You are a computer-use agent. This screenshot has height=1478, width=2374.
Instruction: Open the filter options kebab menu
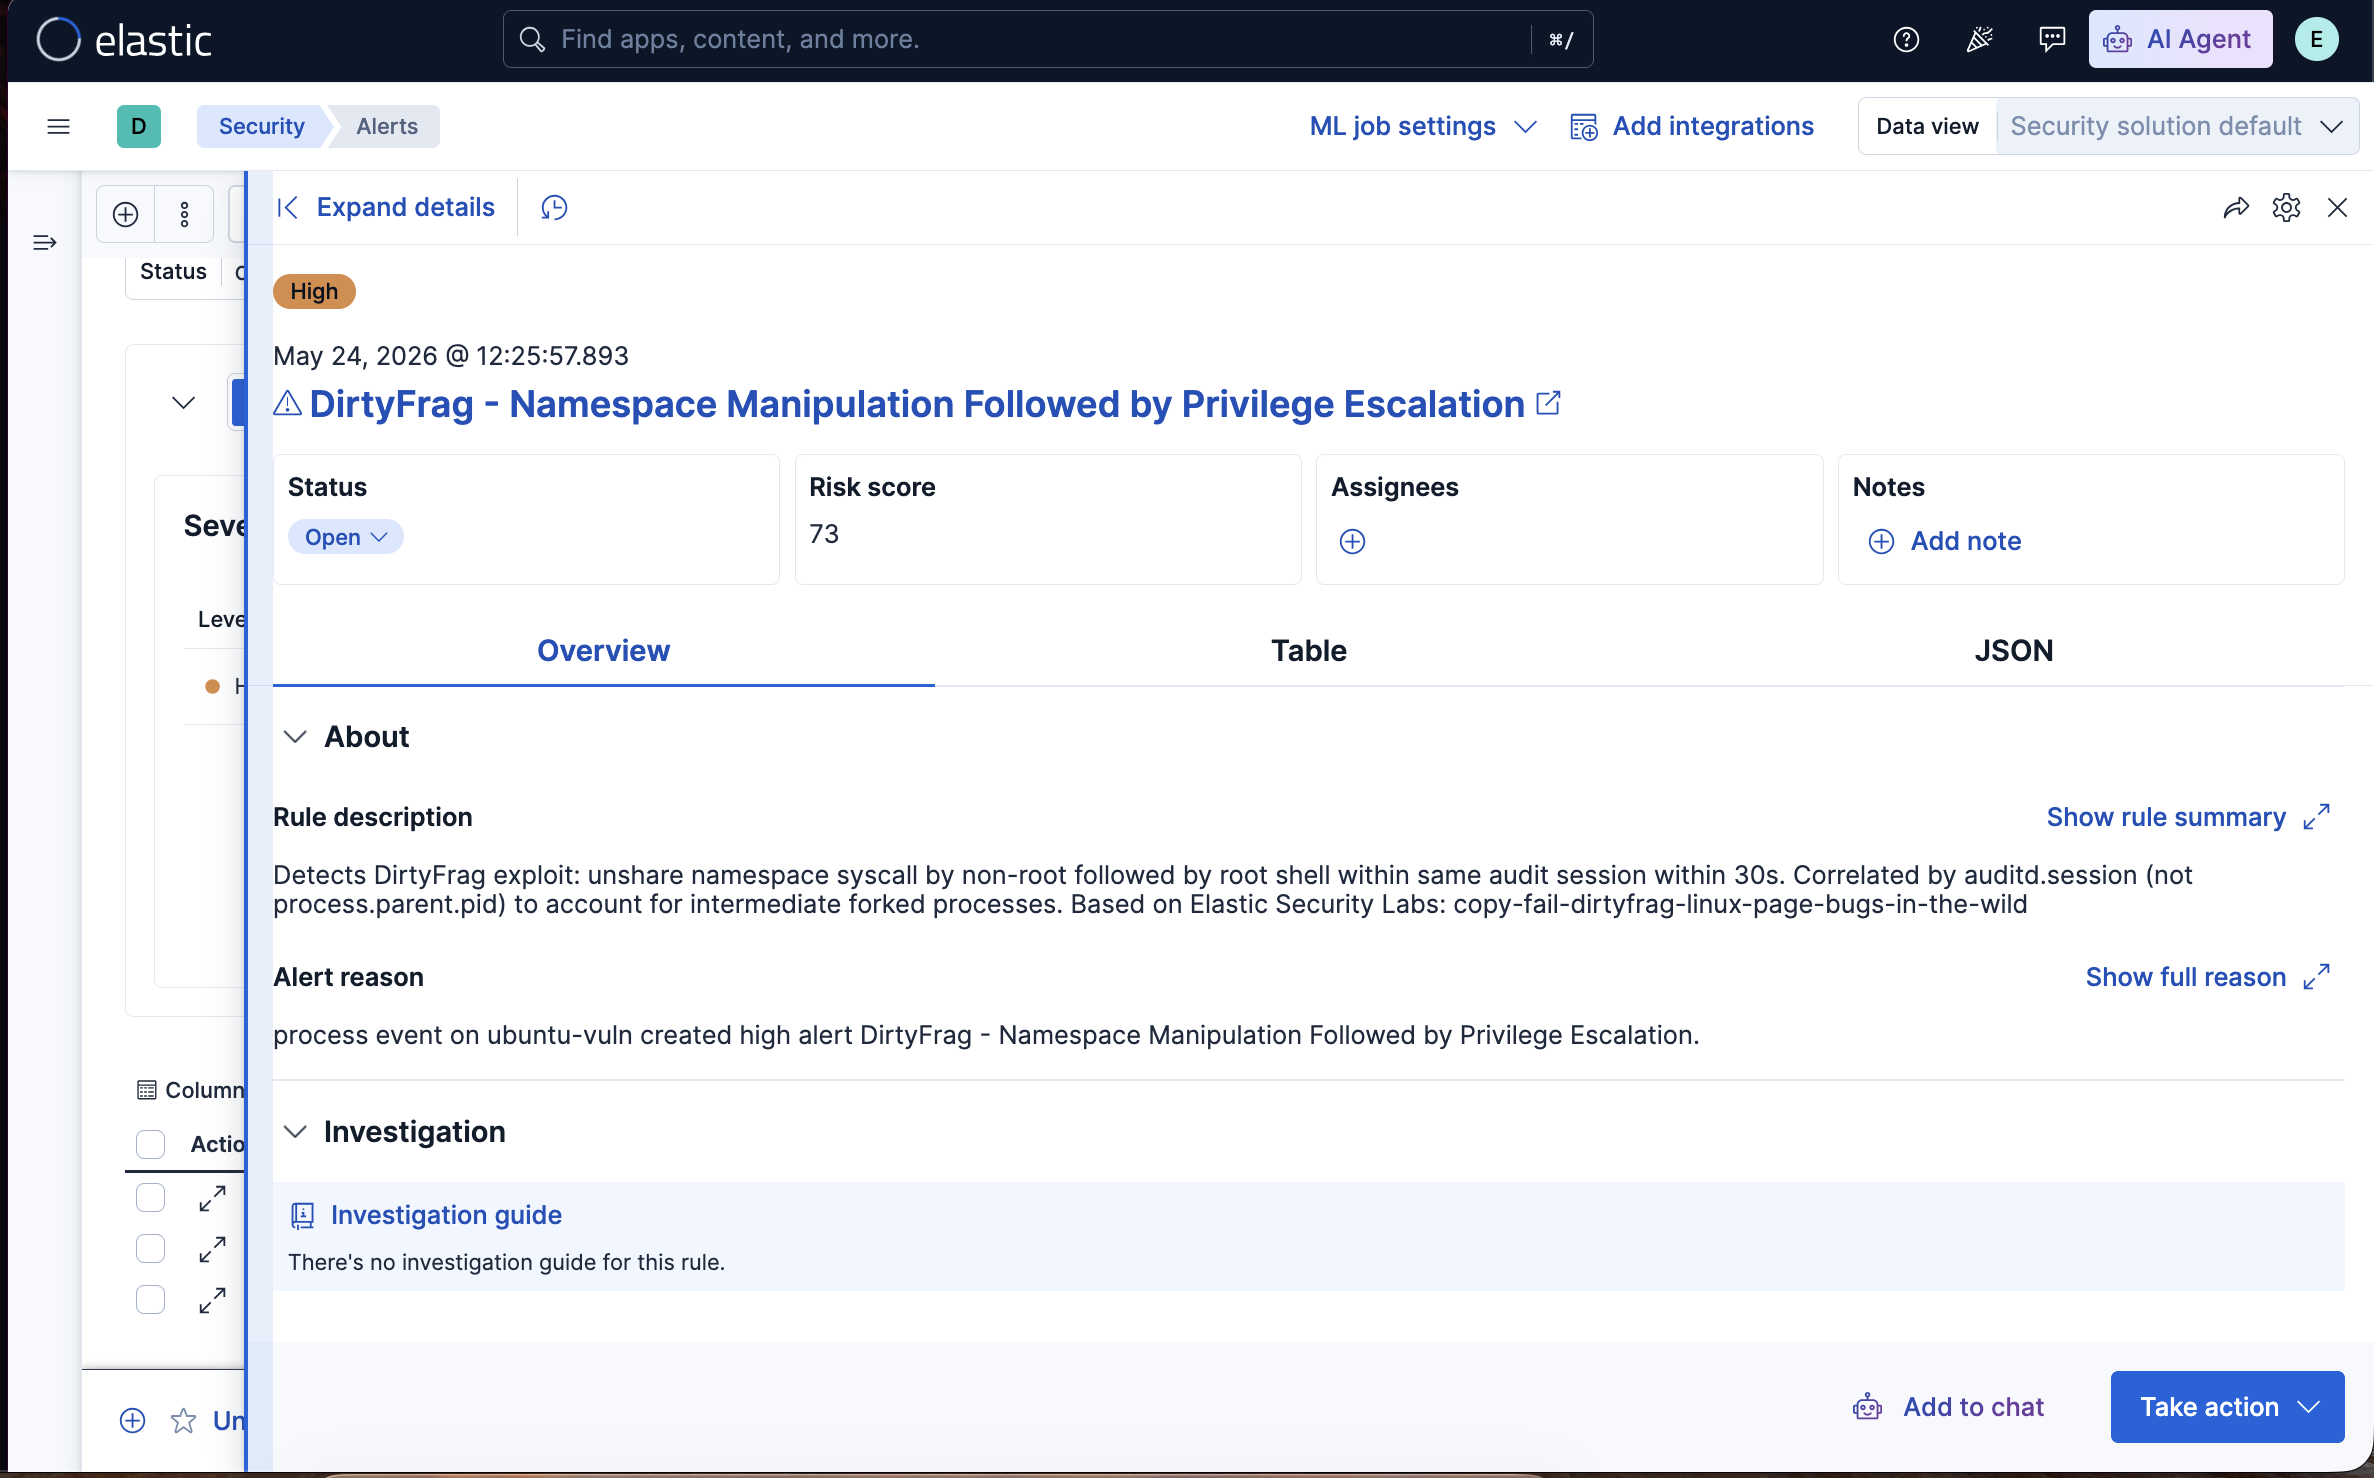coord(184,214)
